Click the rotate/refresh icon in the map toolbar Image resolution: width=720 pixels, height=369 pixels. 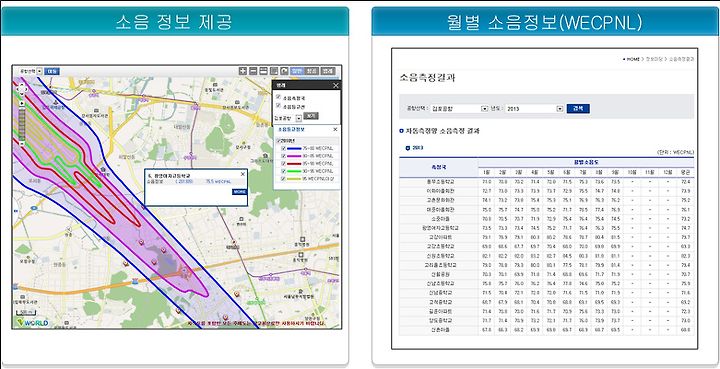click(x=284, y=71)
